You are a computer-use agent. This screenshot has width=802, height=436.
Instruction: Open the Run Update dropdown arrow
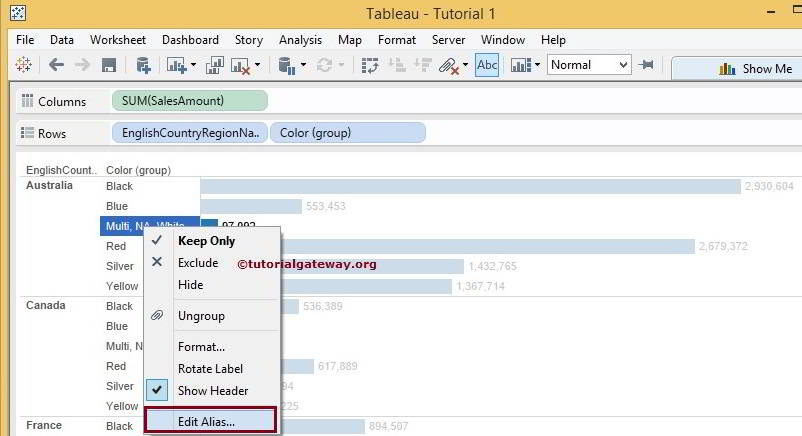[x=341, y=65]
